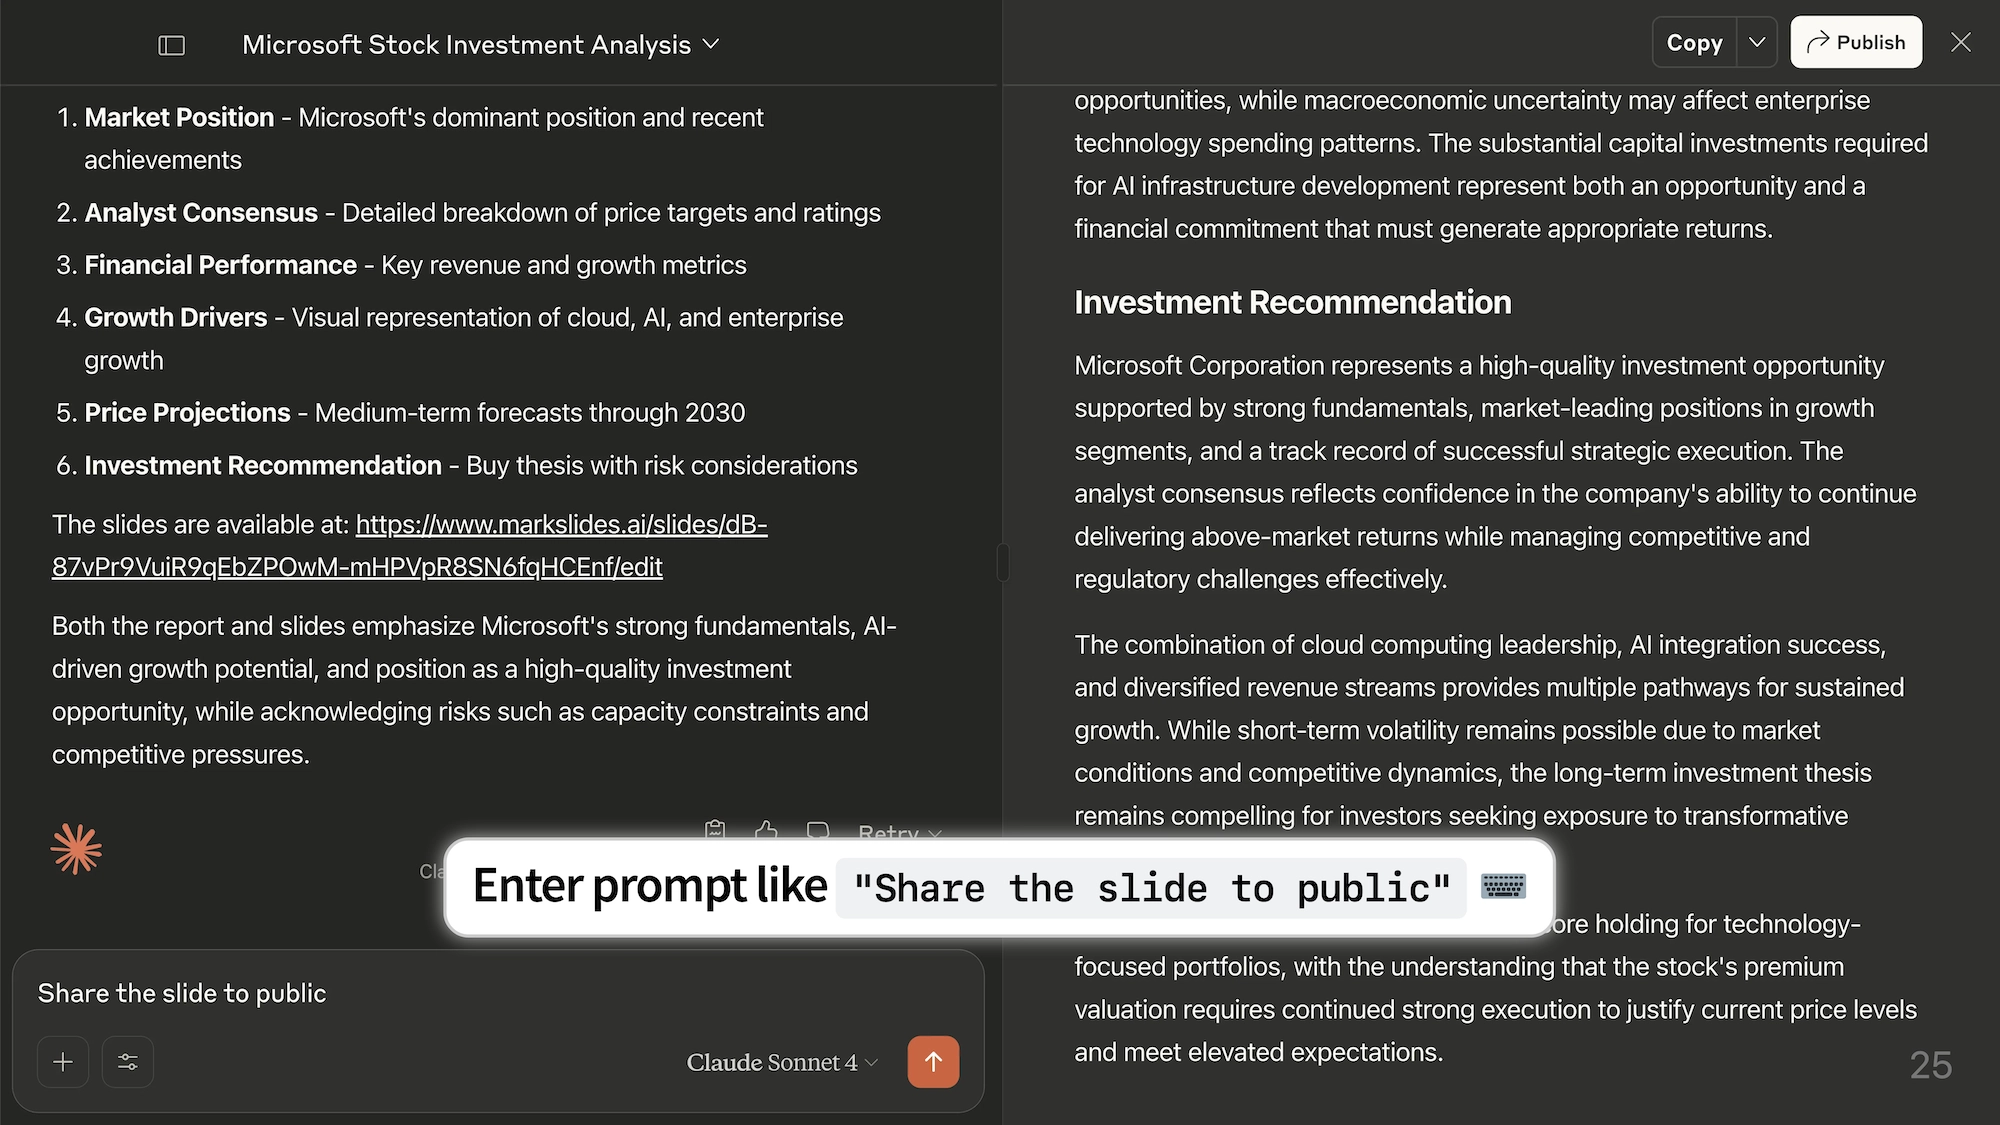
Task: Click the Investment Recommendation heading
Action: 1292,302
